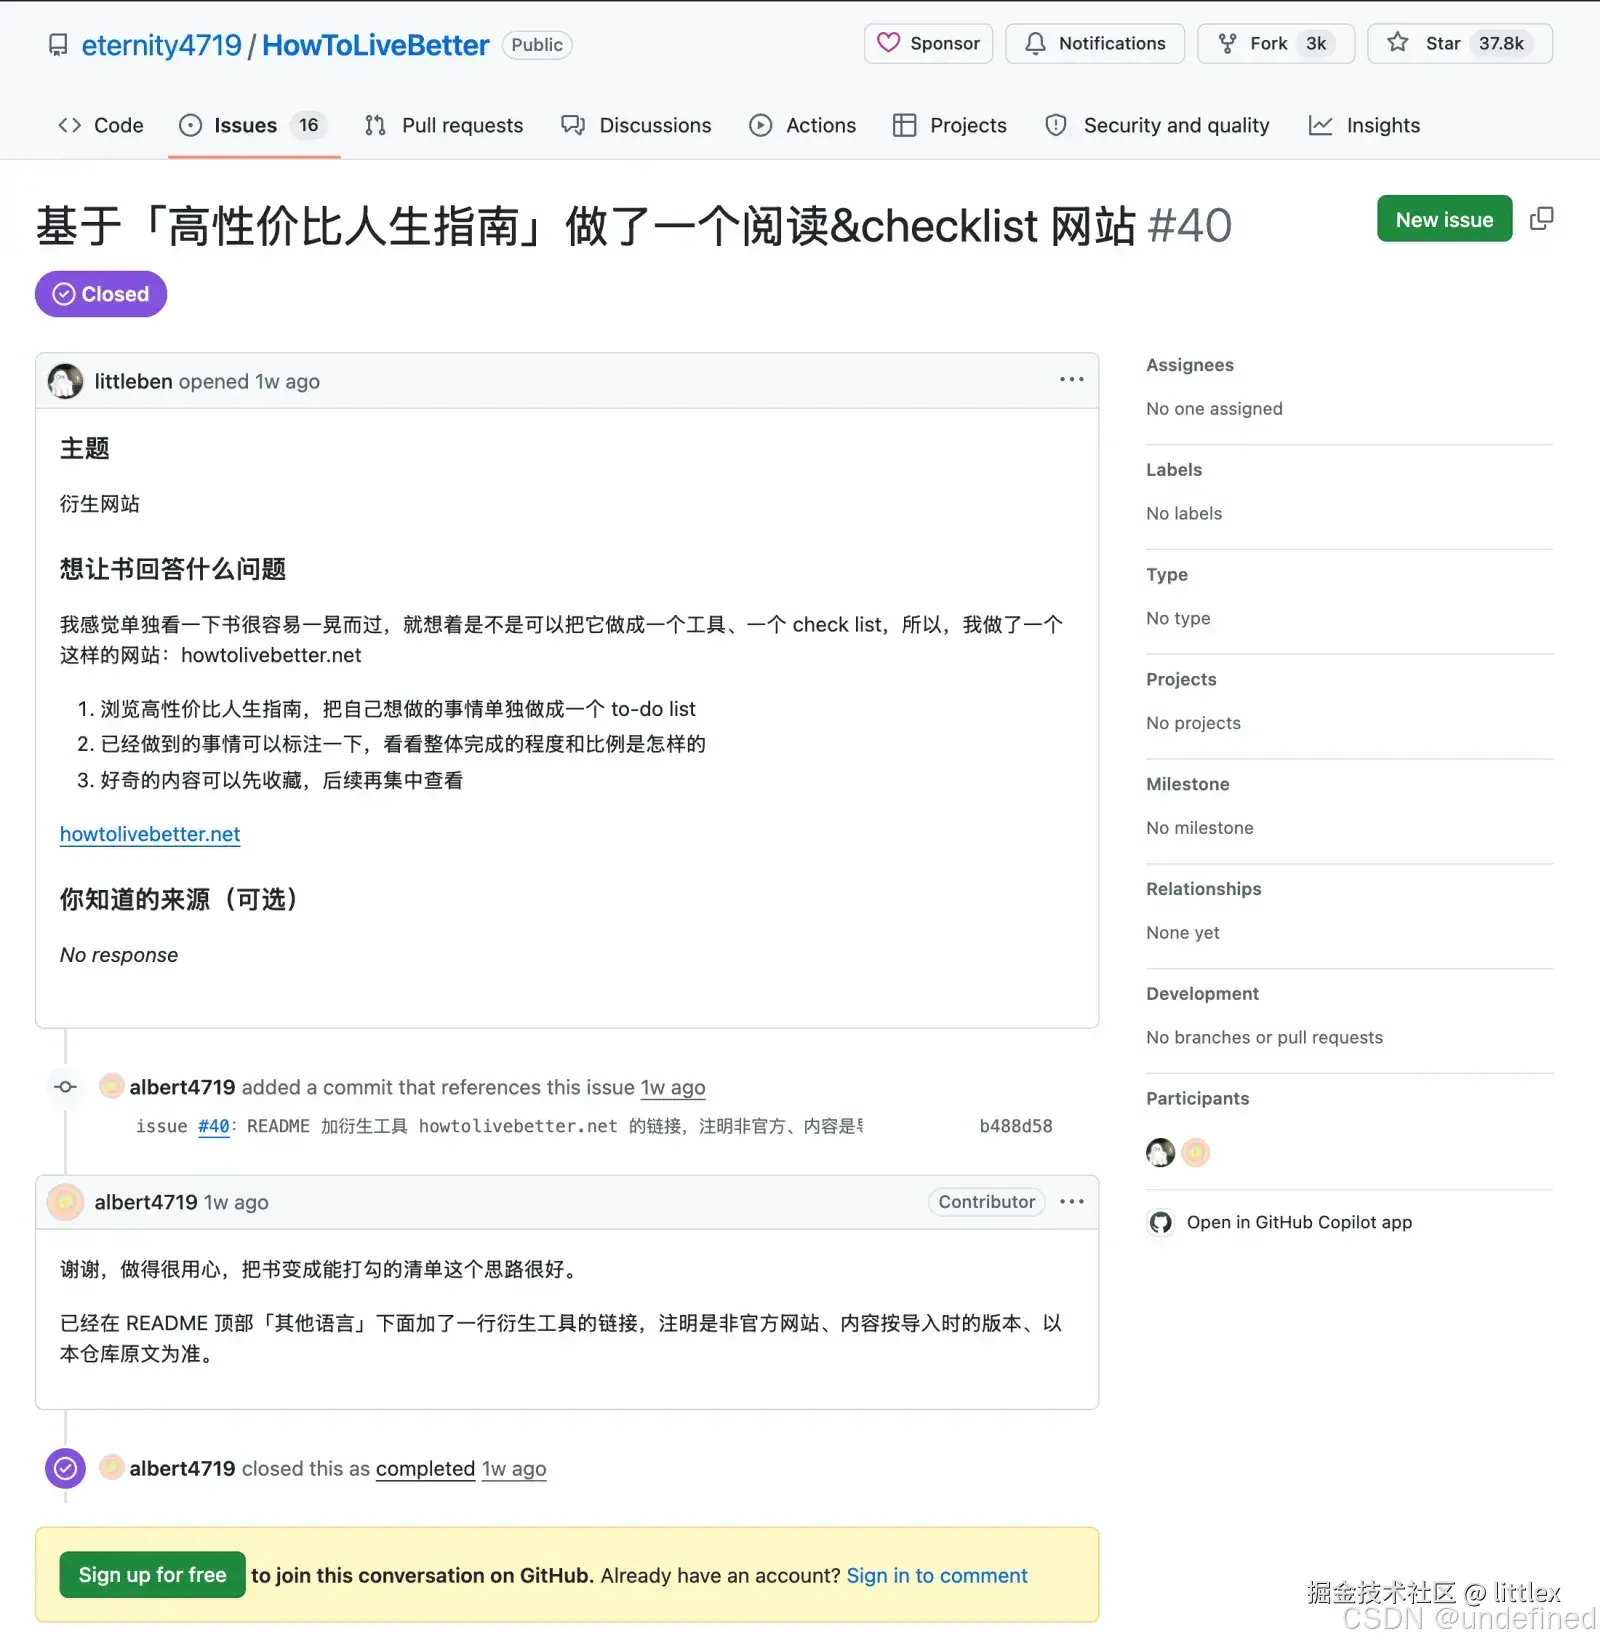Click the New issue button

pyautogui.click(x=1444, y=219)
